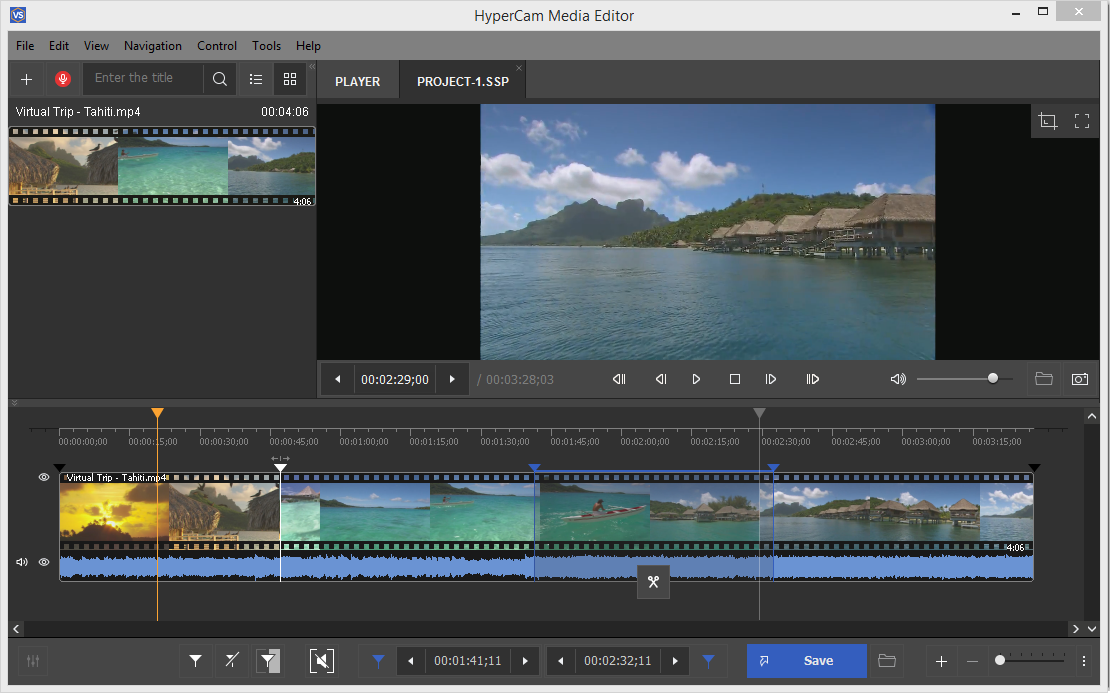Click the red microphone record icon

(63, 79)
